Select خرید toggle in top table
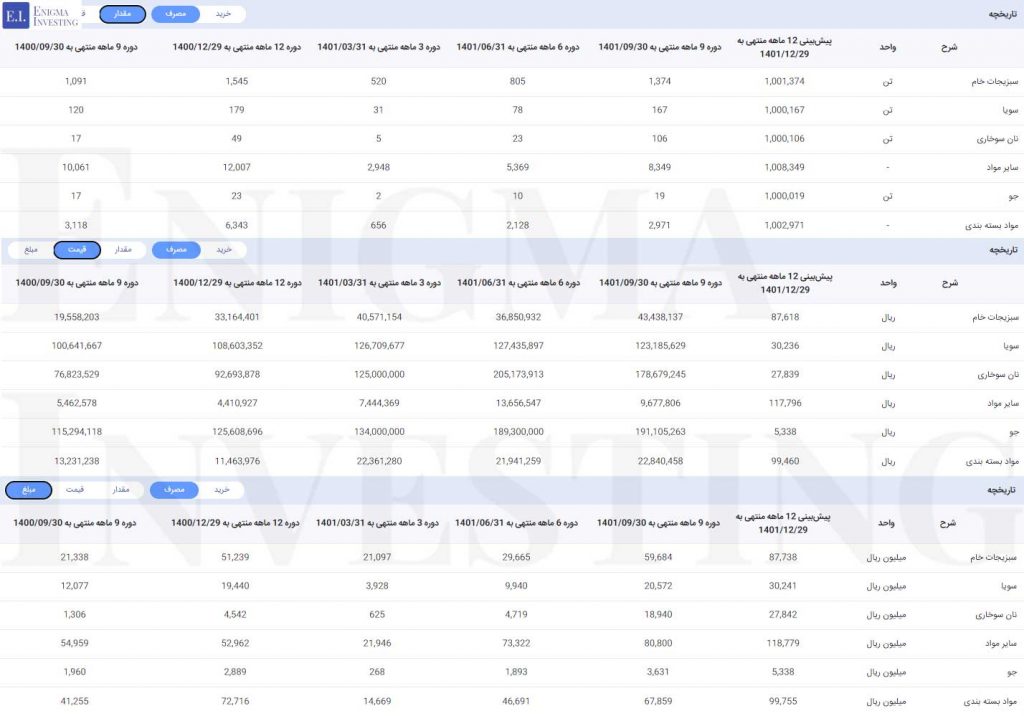Image resolution: width=1024 pixels, height=716 pixels. pos(223,14)
